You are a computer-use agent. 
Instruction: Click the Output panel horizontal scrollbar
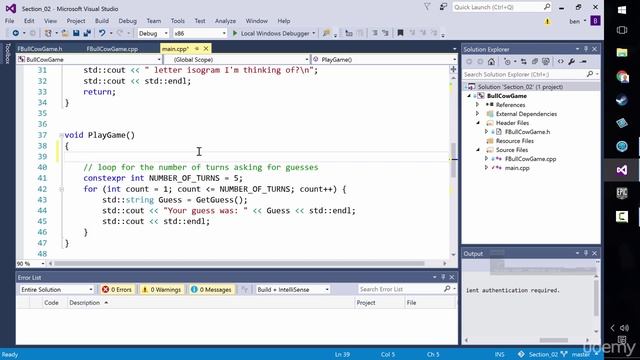(x=553, y=340)
